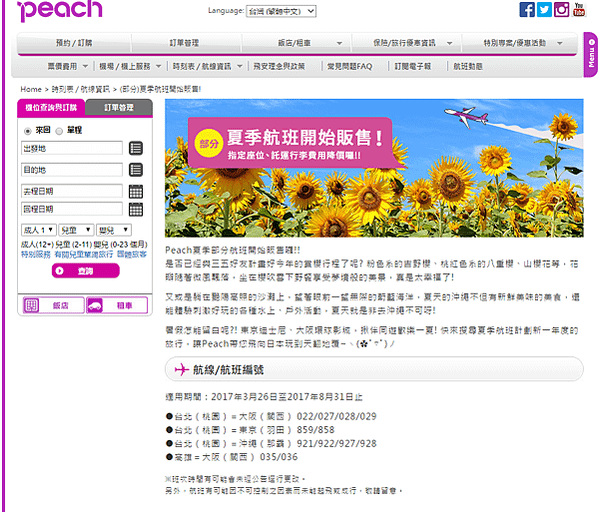
Task: Click the sunflower summer flights banner
Action: [374, 168]
